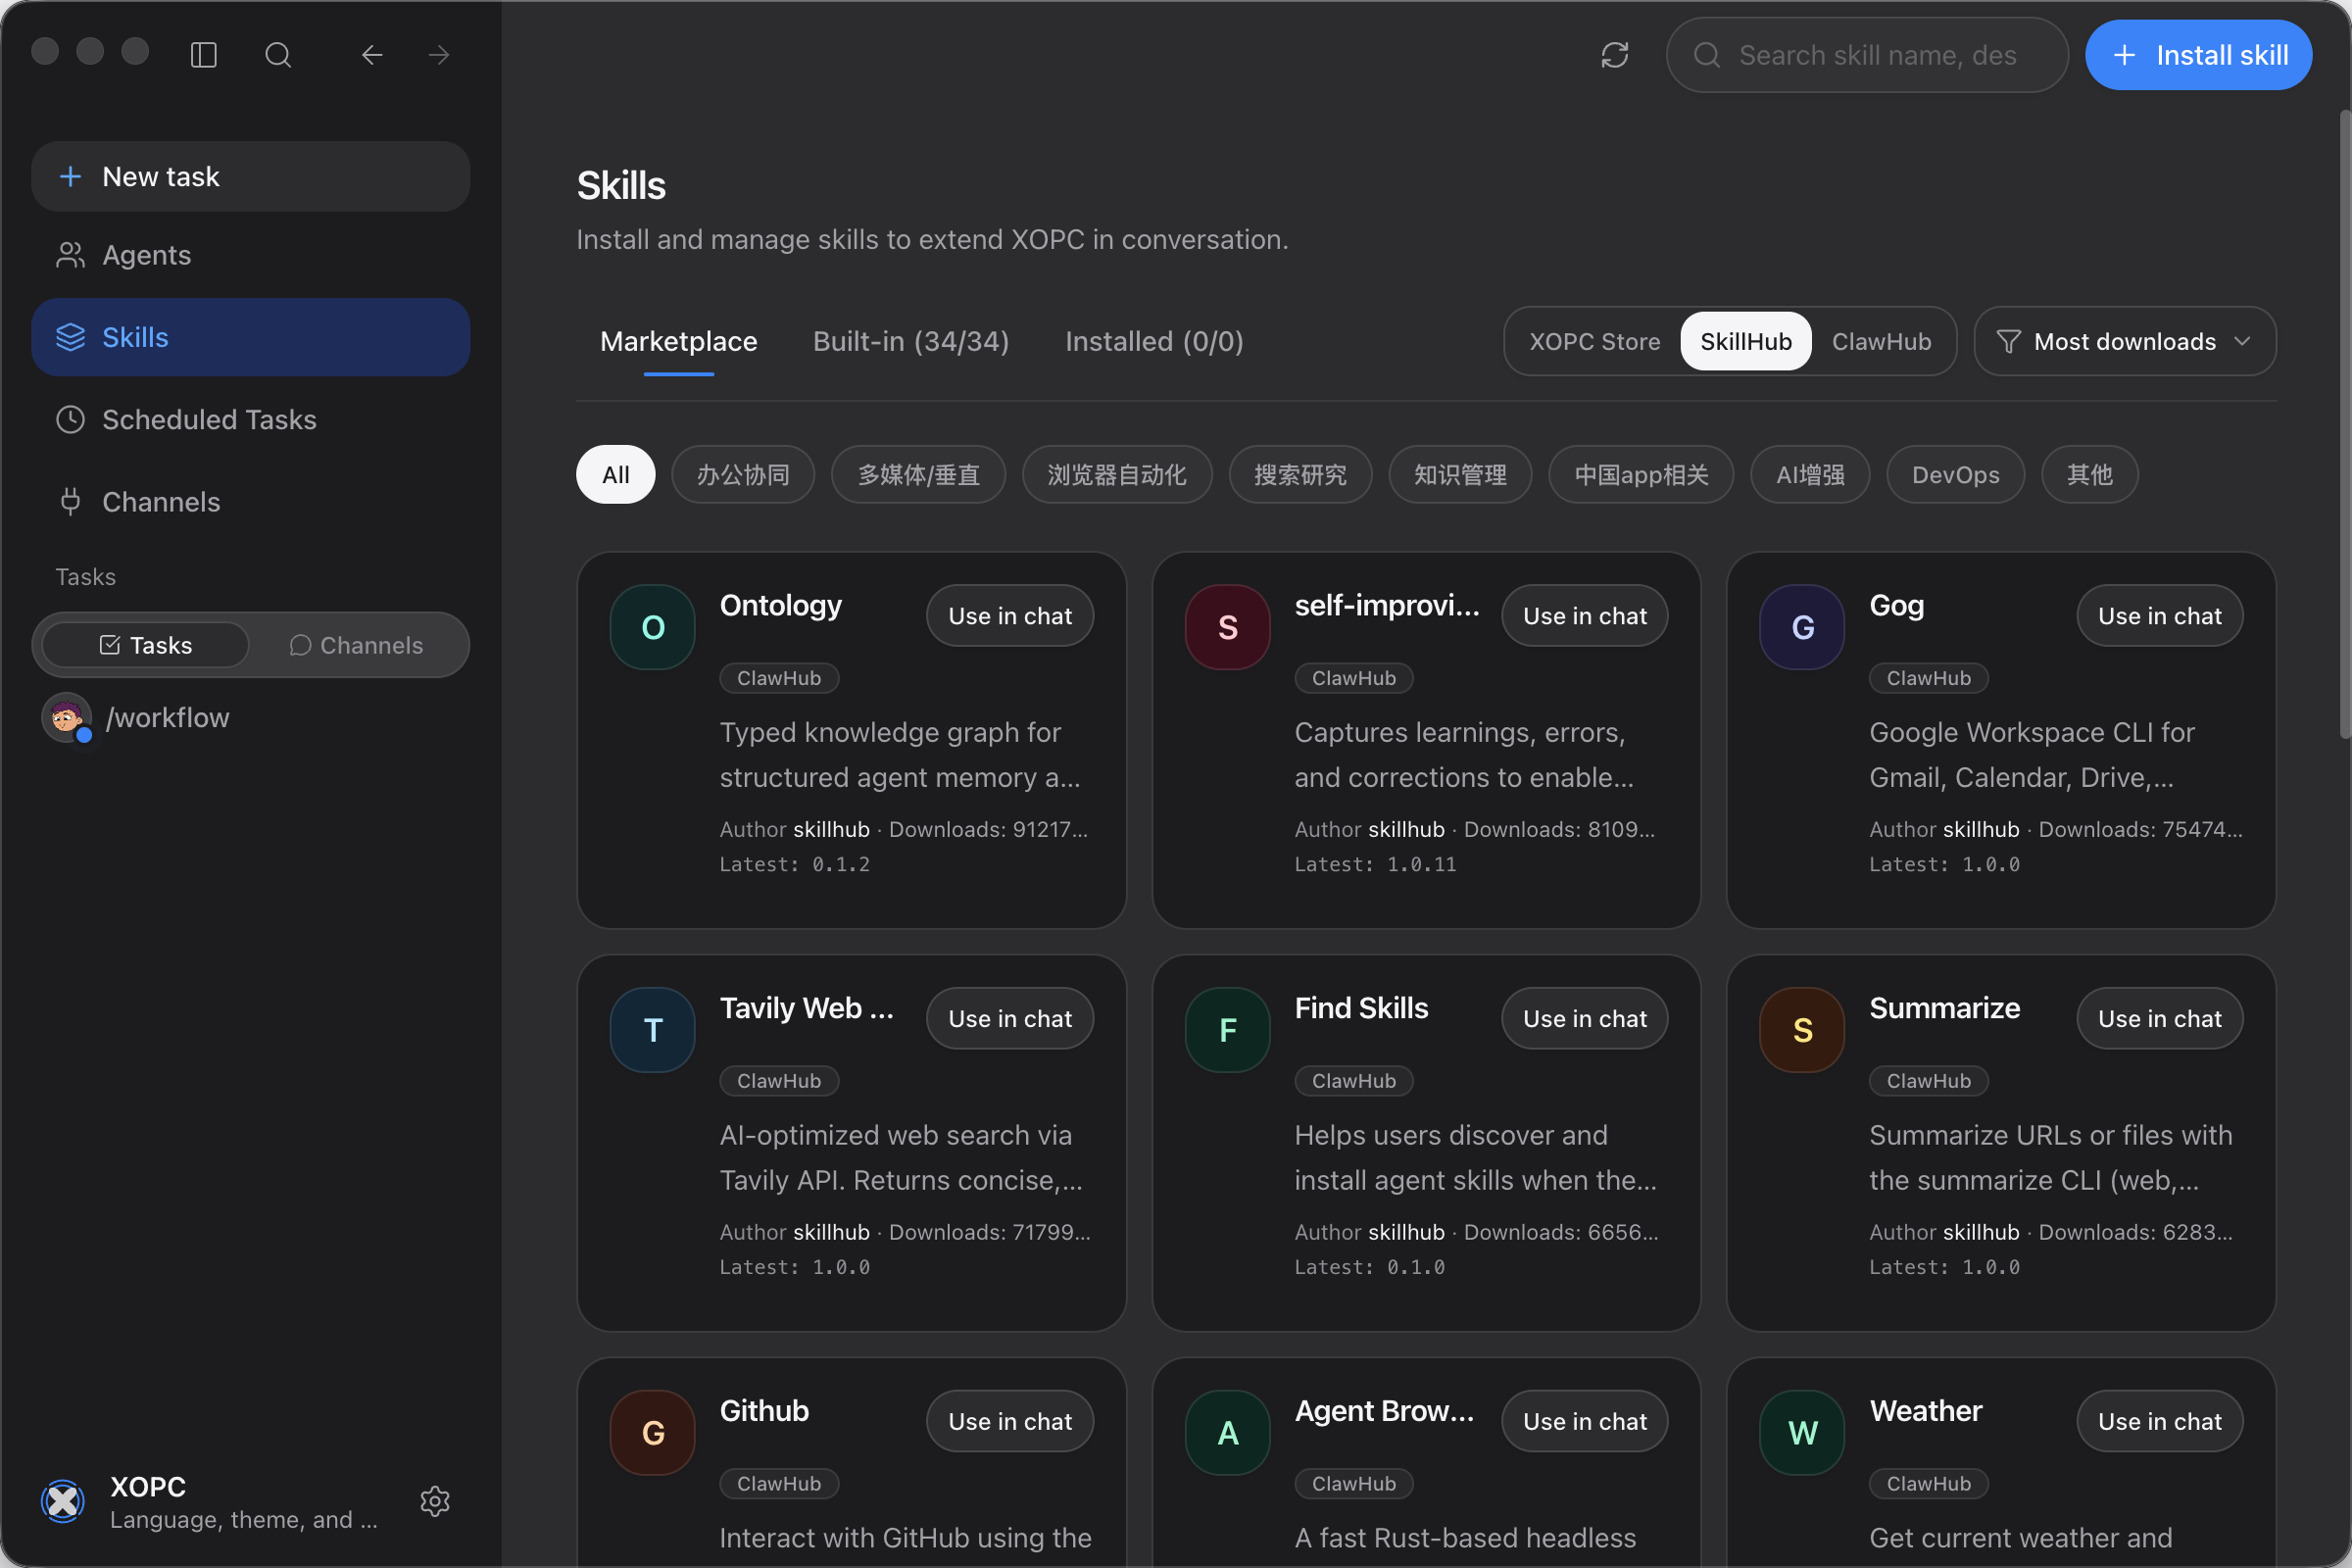Image resolution: width=2352 pixels, height=1568 pixels.
Task: Open the /workflow task
Action: click(251, 718)
